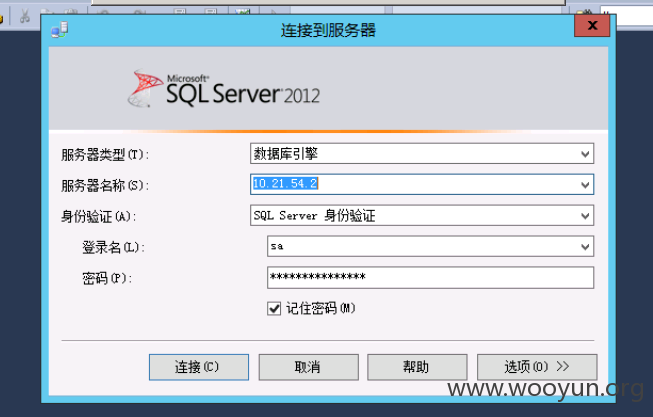This screenshot has width=653, height=417.
Task: Click the Cancel (取消) button
Action: tap(309, 367)
